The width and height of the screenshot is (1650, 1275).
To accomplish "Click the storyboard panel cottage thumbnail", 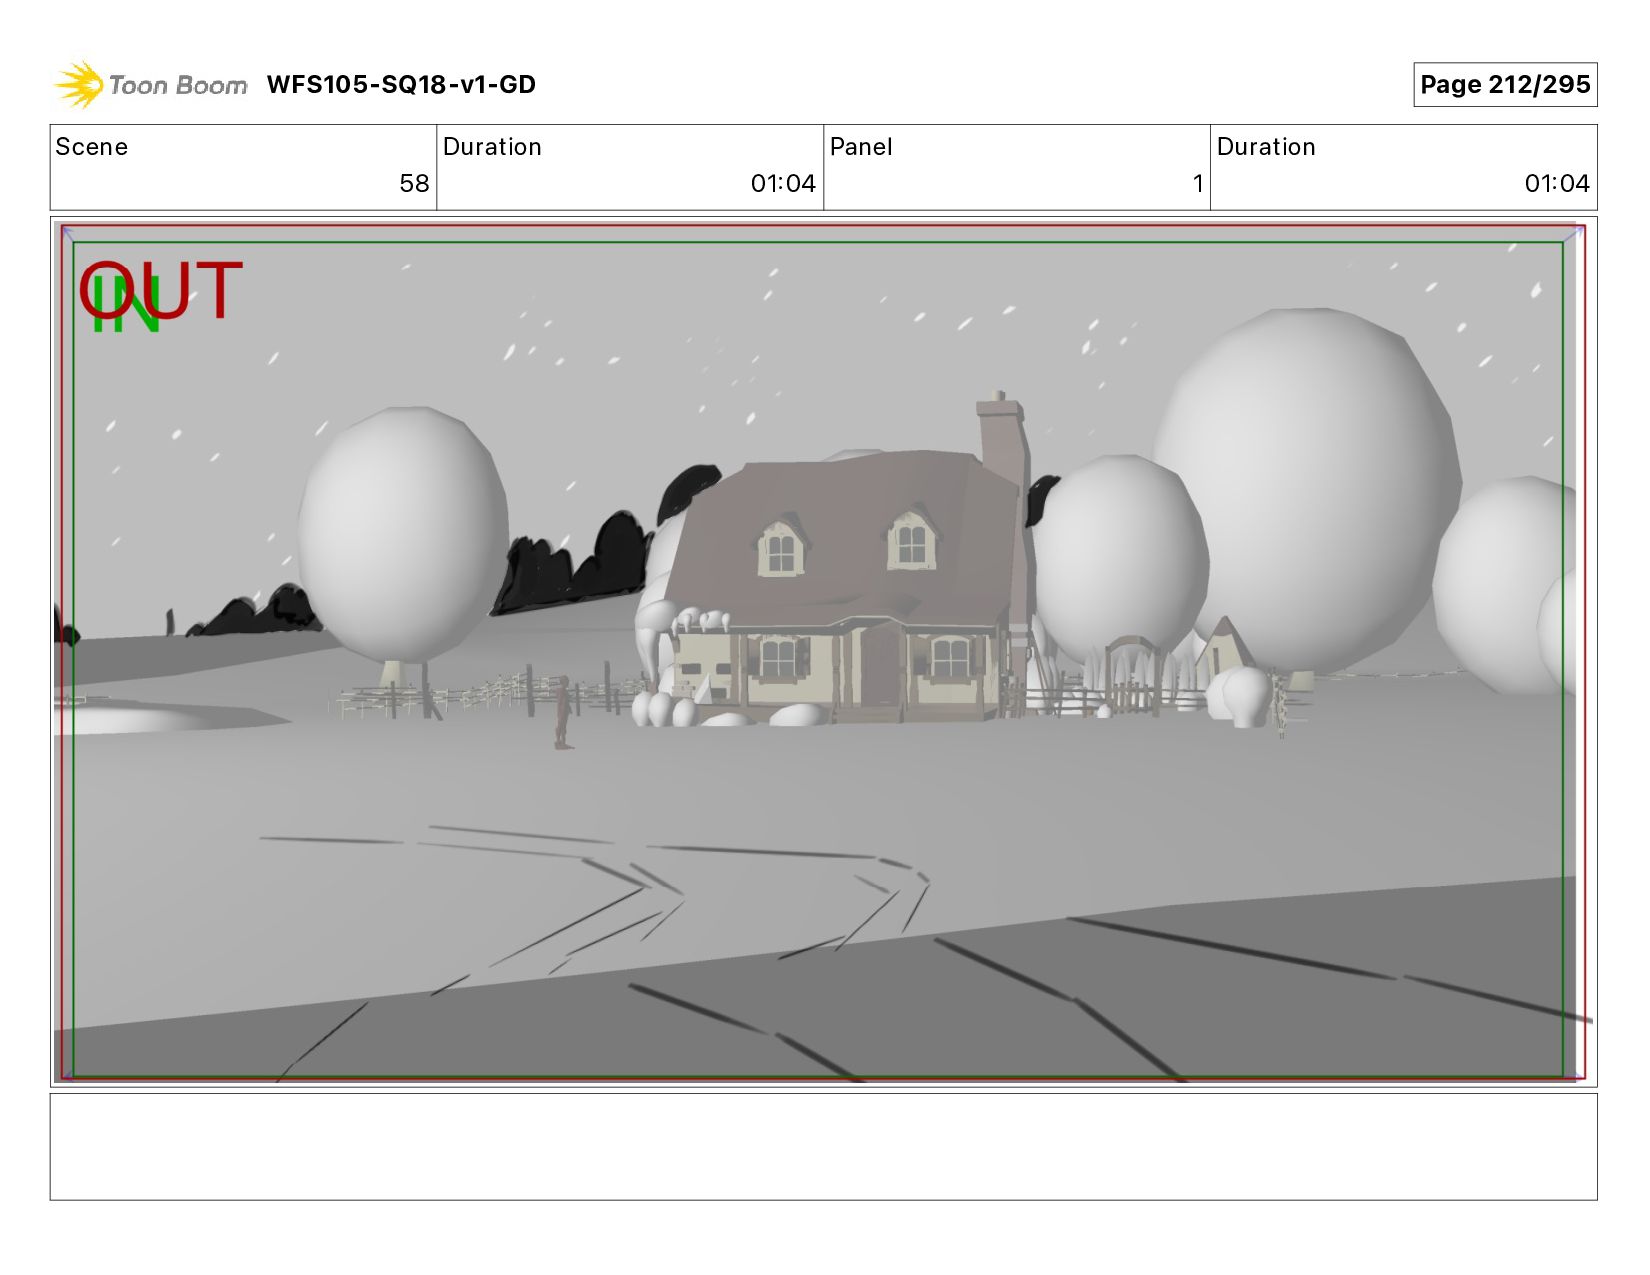I will point(823,651).
